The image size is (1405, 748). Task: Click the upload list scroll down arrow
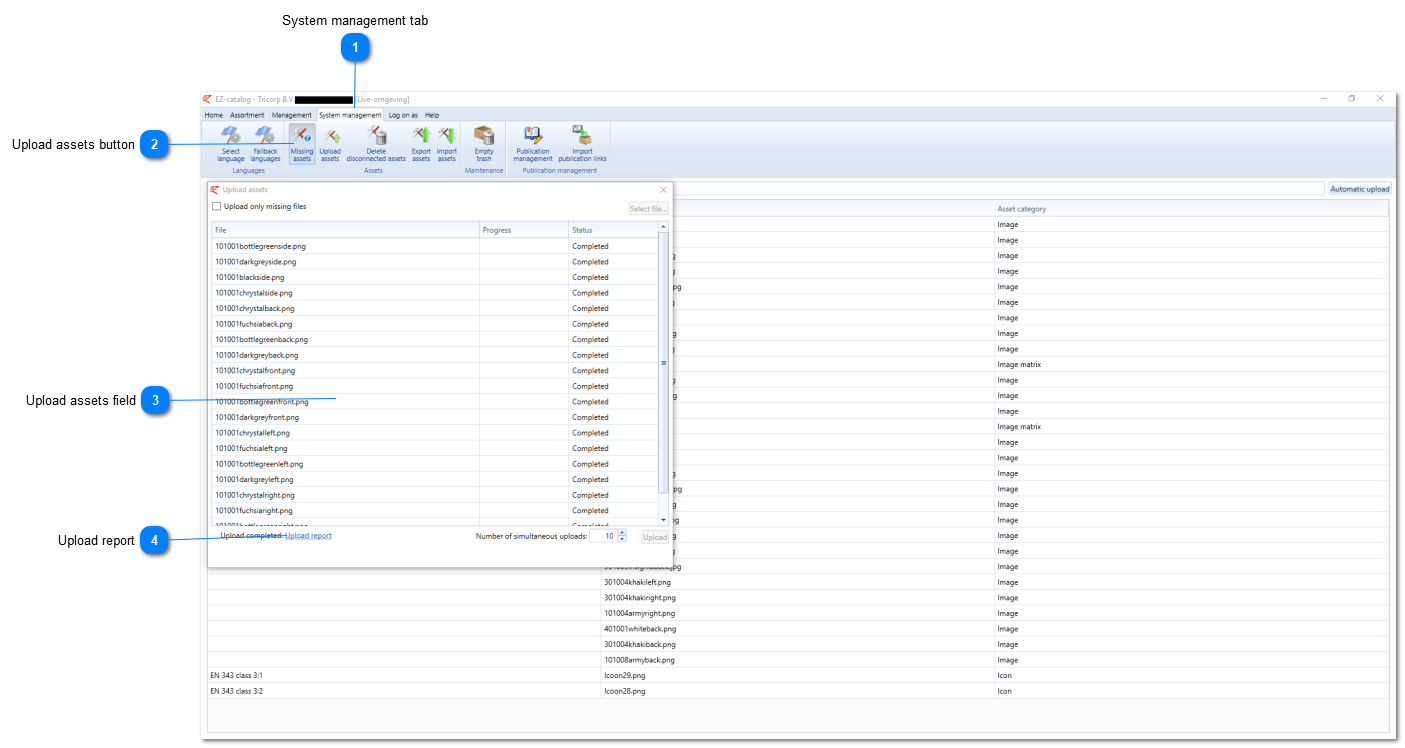tap(663, 520)
